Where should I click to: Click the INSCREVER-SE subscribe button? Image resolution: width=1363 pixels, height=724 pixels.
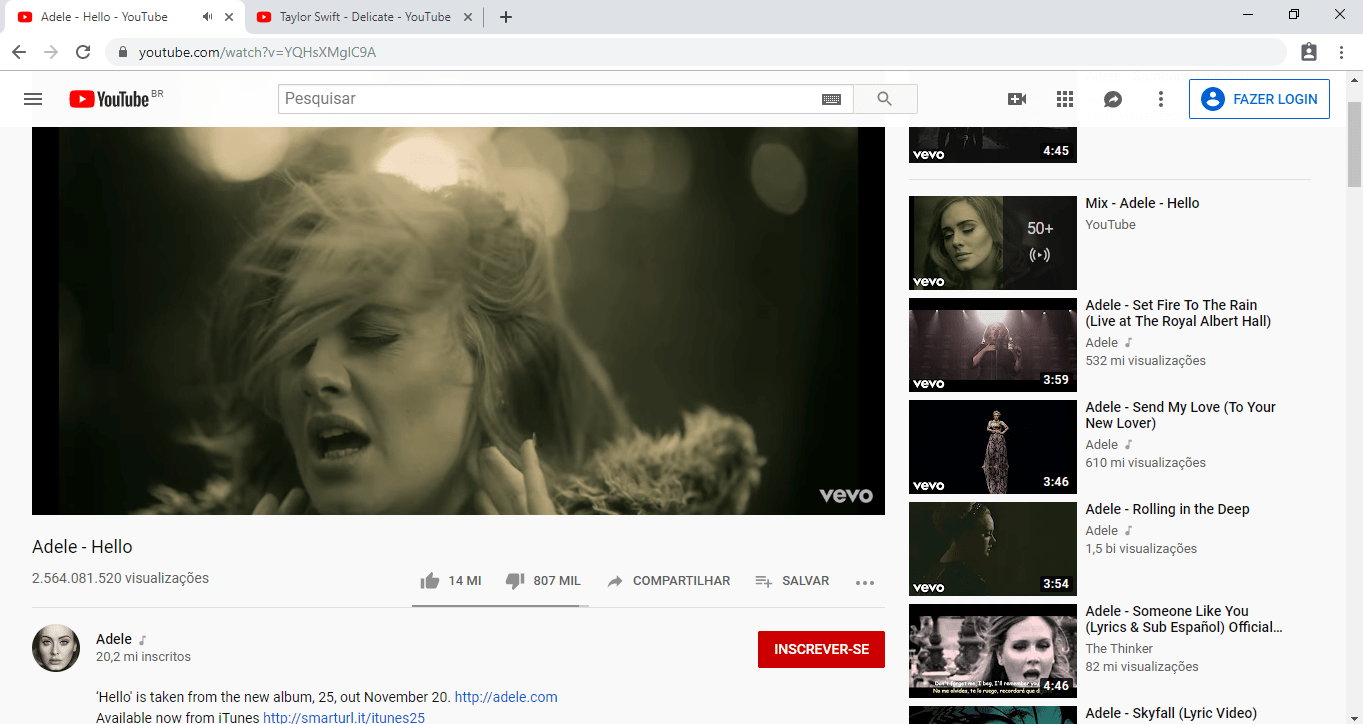click(x=821, y=649)
